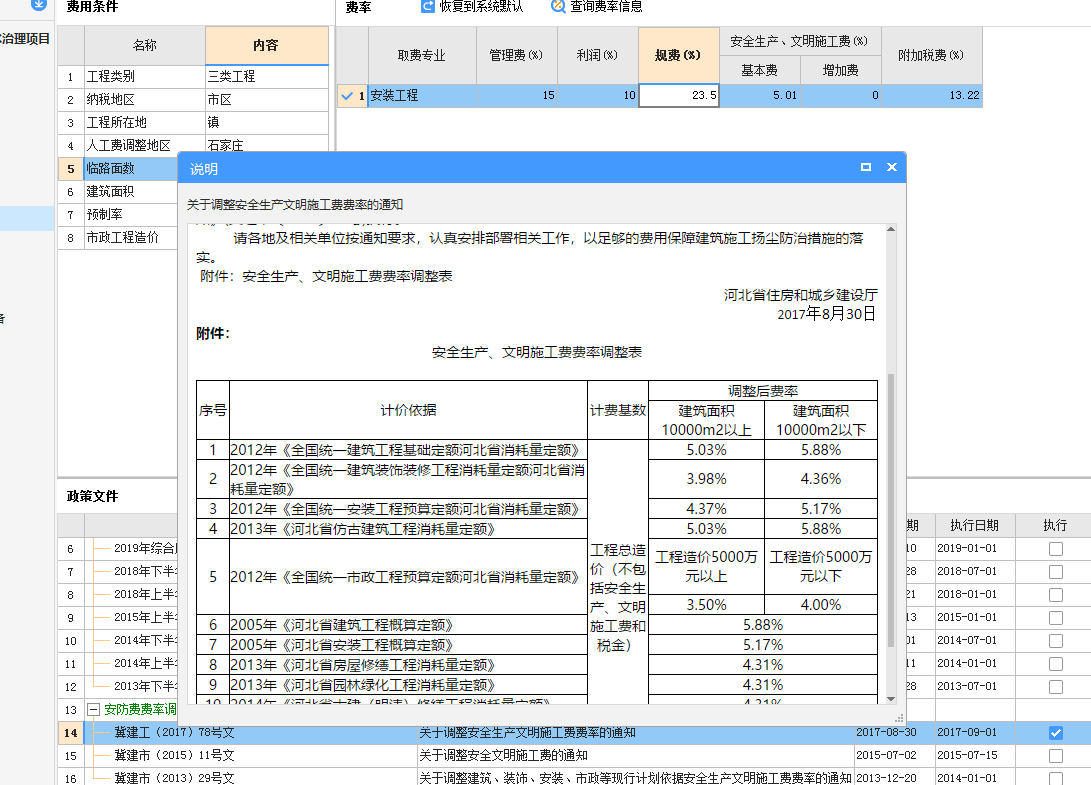This screenshot has height=785, width=1091.
Task: Click execution date 2017-09-01 cell
Action: 974,732
